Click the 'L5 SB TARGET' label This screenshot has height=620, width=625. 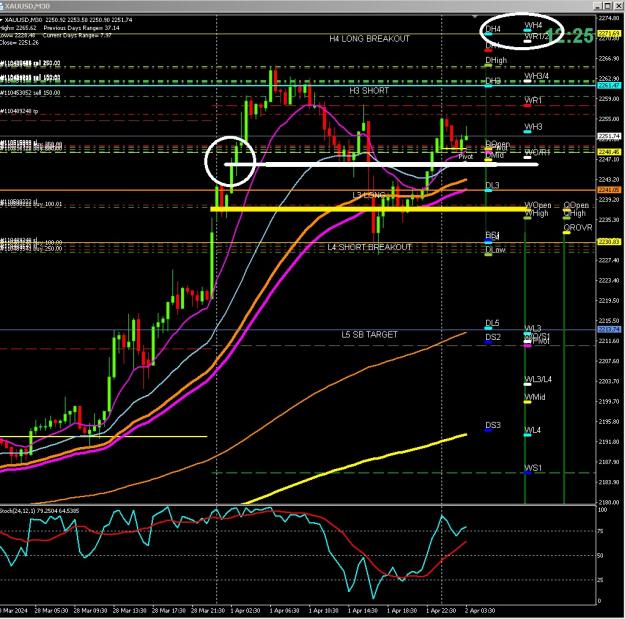point(369,335)
